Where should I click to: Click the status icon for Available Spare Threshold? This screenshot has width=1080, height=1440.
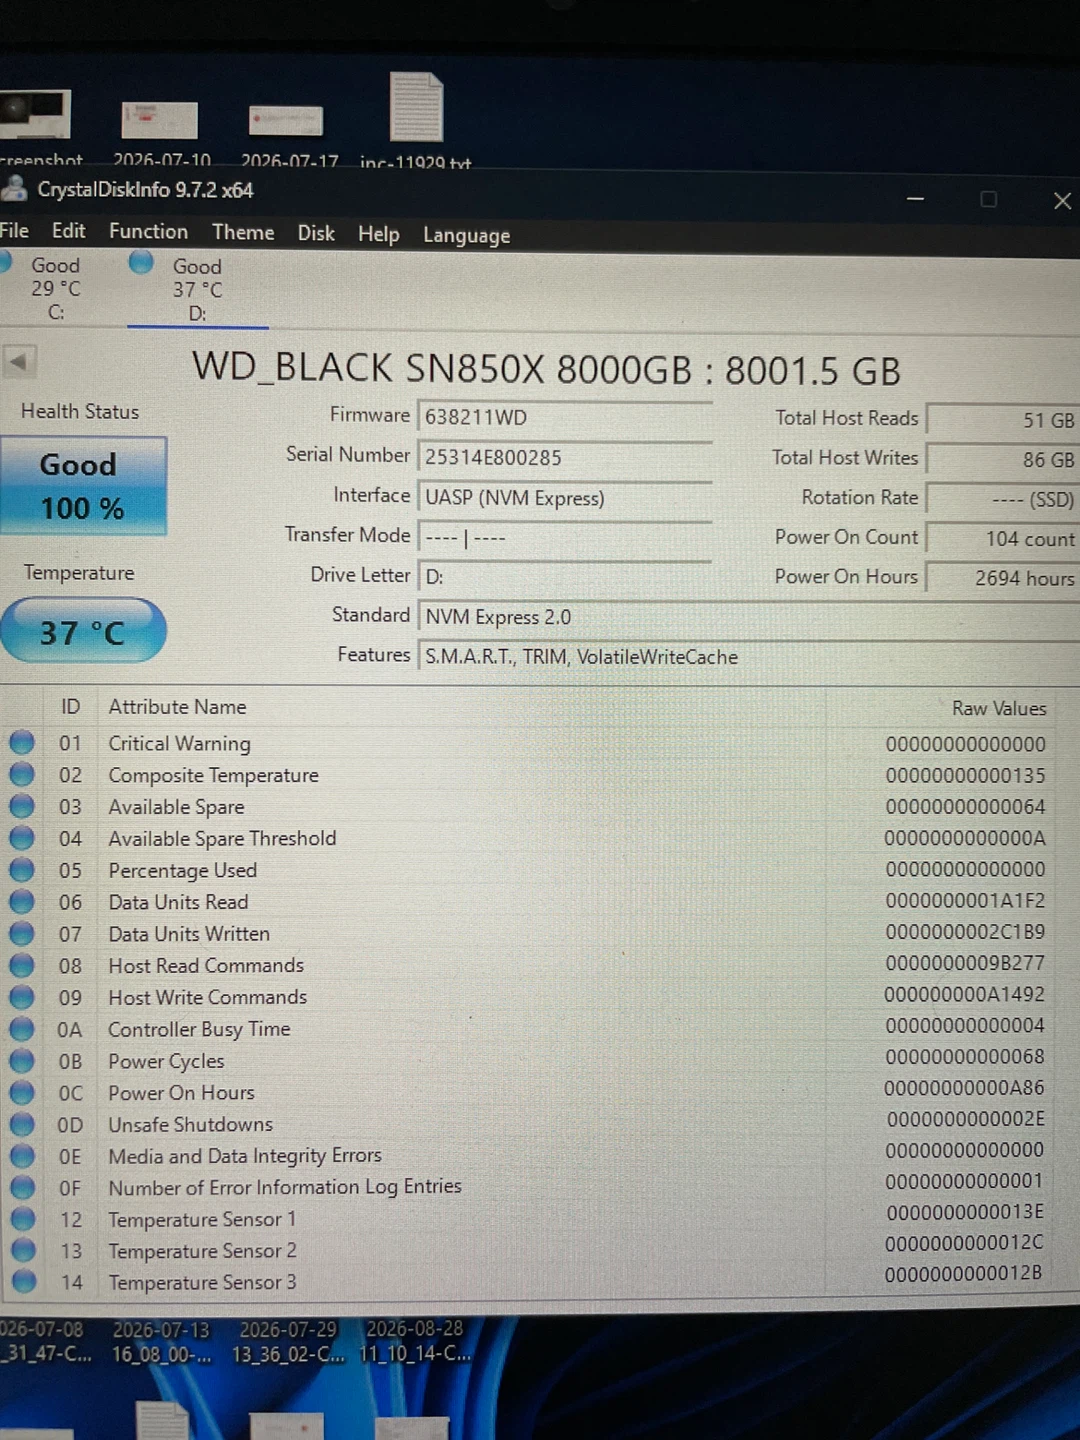pos(22,838)
